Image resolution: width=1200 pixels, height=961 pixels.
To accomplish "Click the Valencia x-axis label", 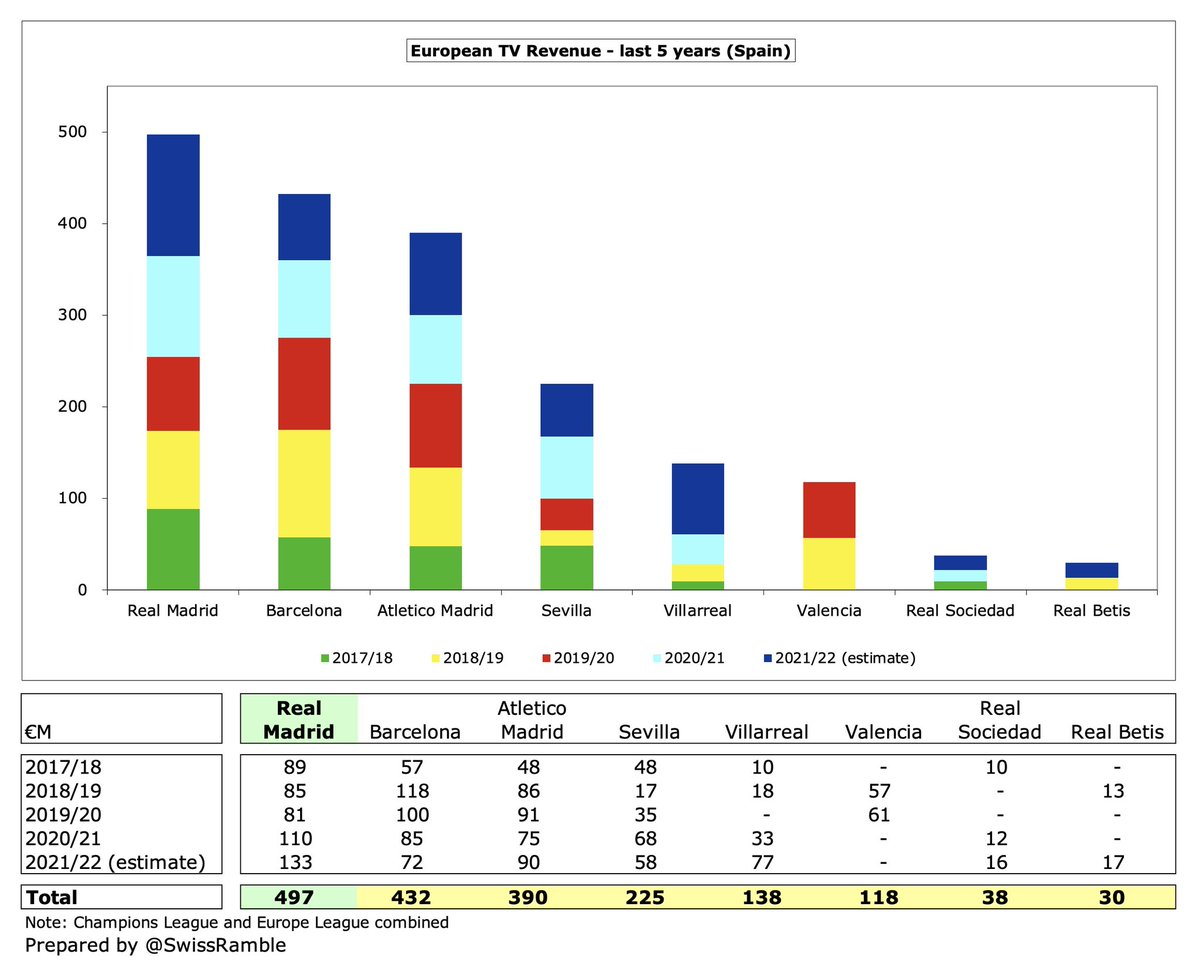I will point(828,610).
